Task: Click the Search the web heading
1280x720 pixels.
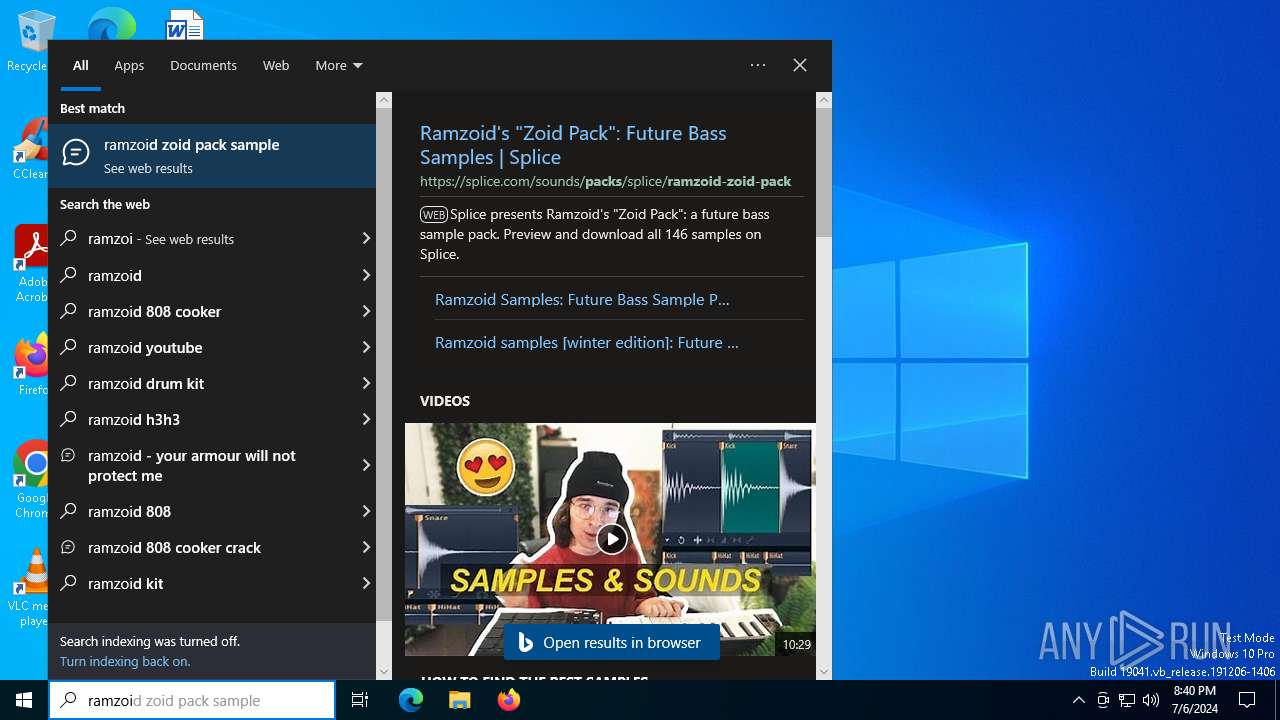Action: point(105,204)
